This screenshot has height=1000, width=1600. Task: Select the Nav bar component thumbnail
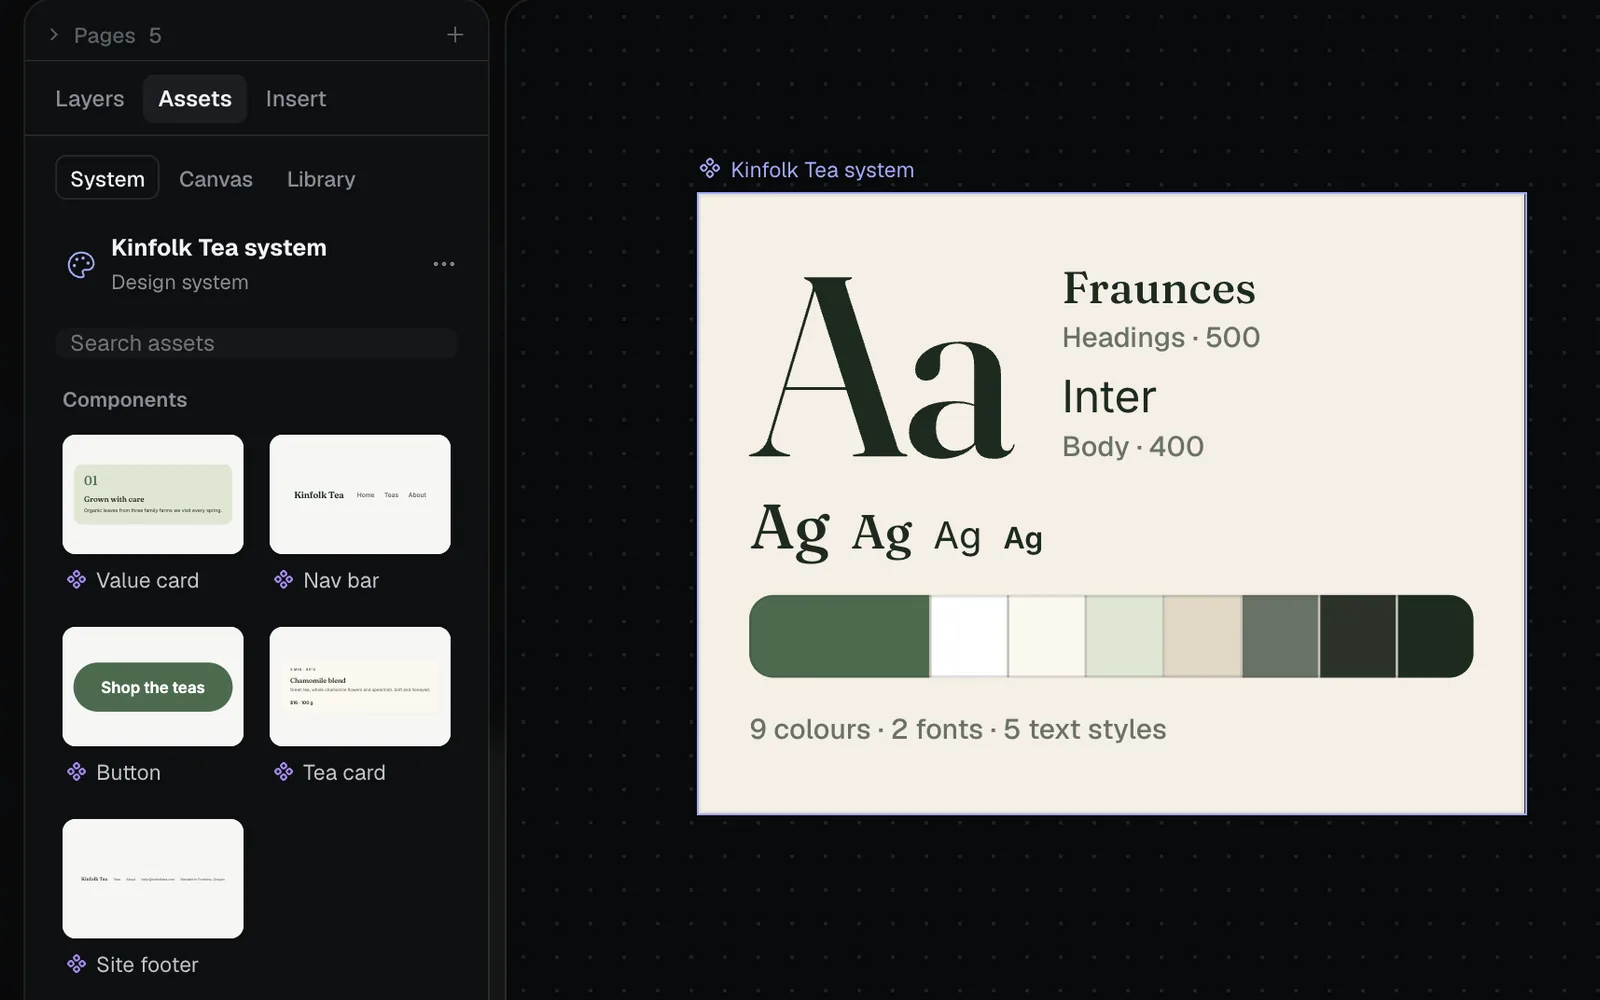[x=360, y=494]
